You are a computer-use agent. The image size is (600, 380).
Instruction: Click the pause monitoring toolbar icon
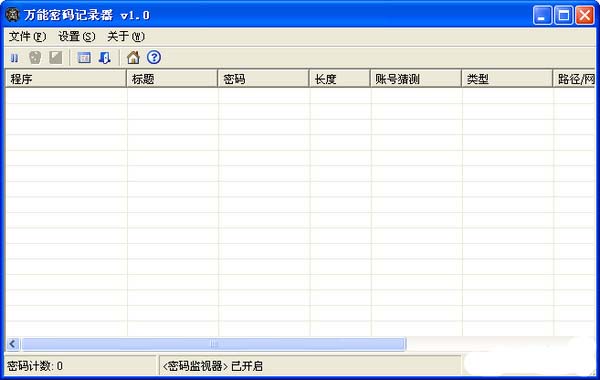(14, 58)
